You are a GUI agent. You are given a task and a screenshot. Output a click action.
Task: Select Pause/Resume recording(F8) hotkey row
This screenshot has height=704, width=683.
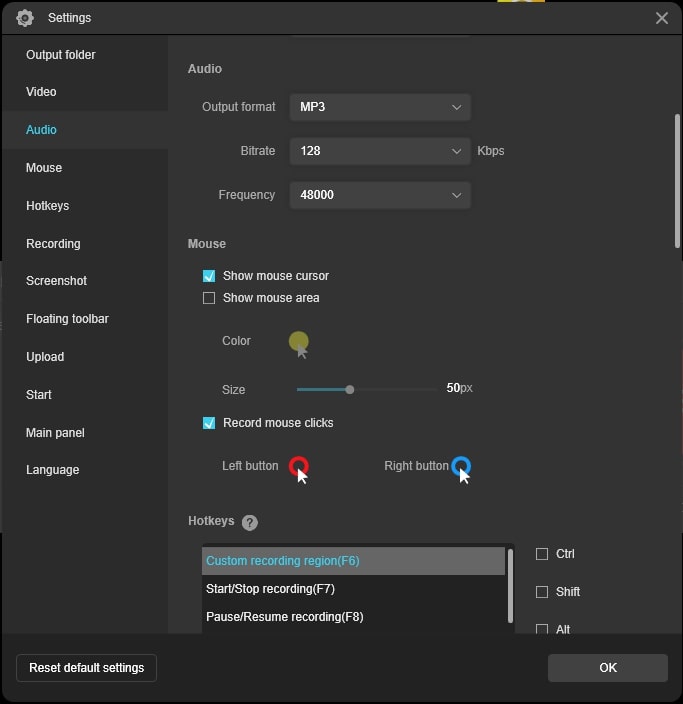tap(353, 617)
